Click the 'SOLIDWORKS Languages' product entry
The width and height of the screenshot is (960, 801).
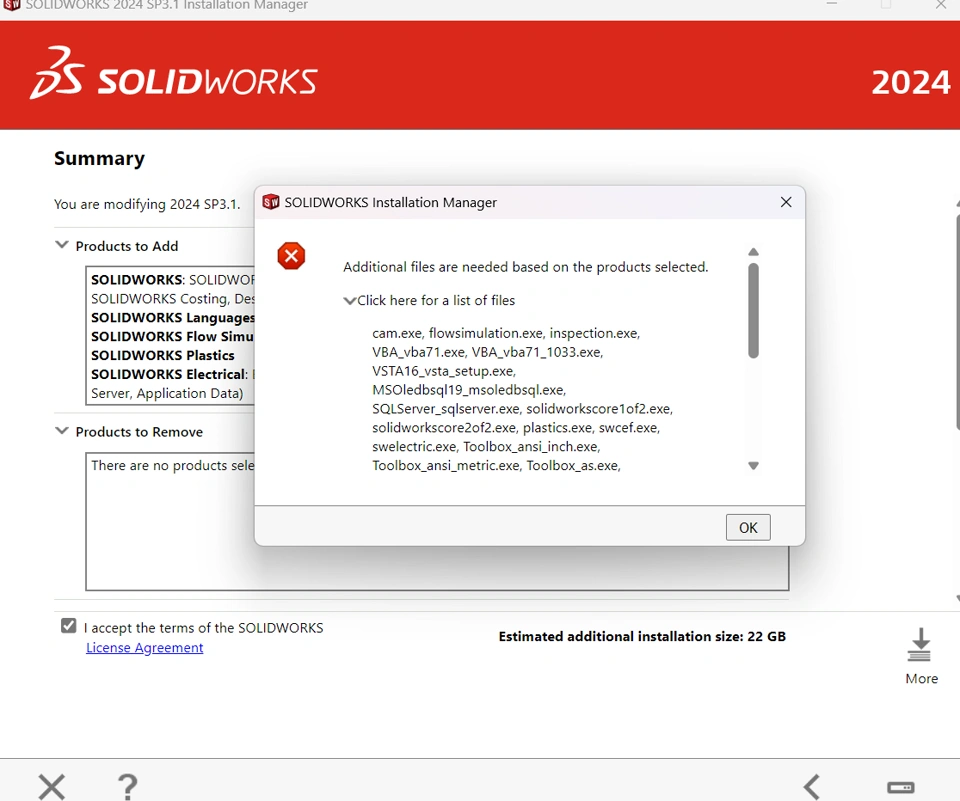pyautogui.click(x=173, y=317)
